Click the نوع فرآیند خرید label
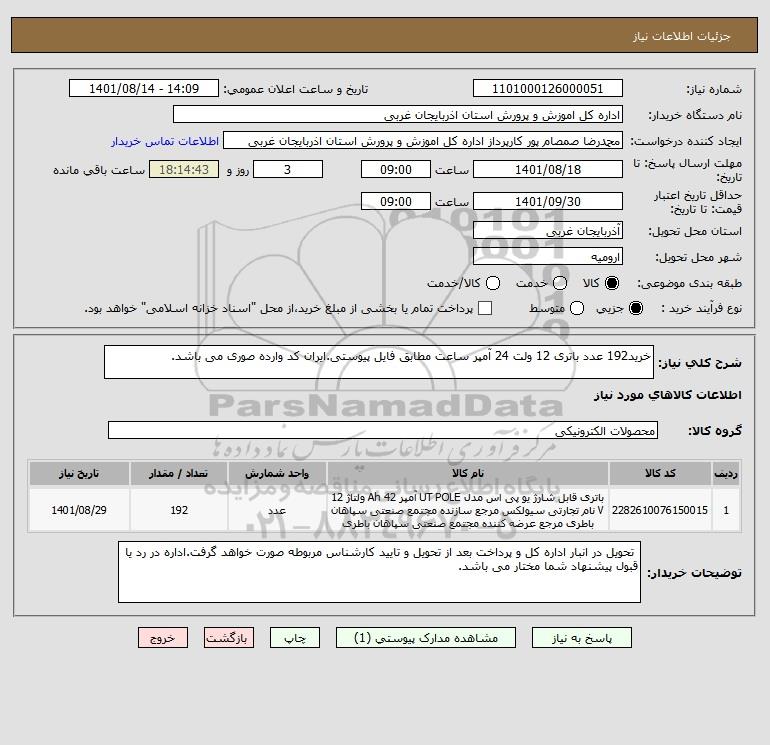Image resolution: width=770 pixels, height=745 pixels. point(701,308)
